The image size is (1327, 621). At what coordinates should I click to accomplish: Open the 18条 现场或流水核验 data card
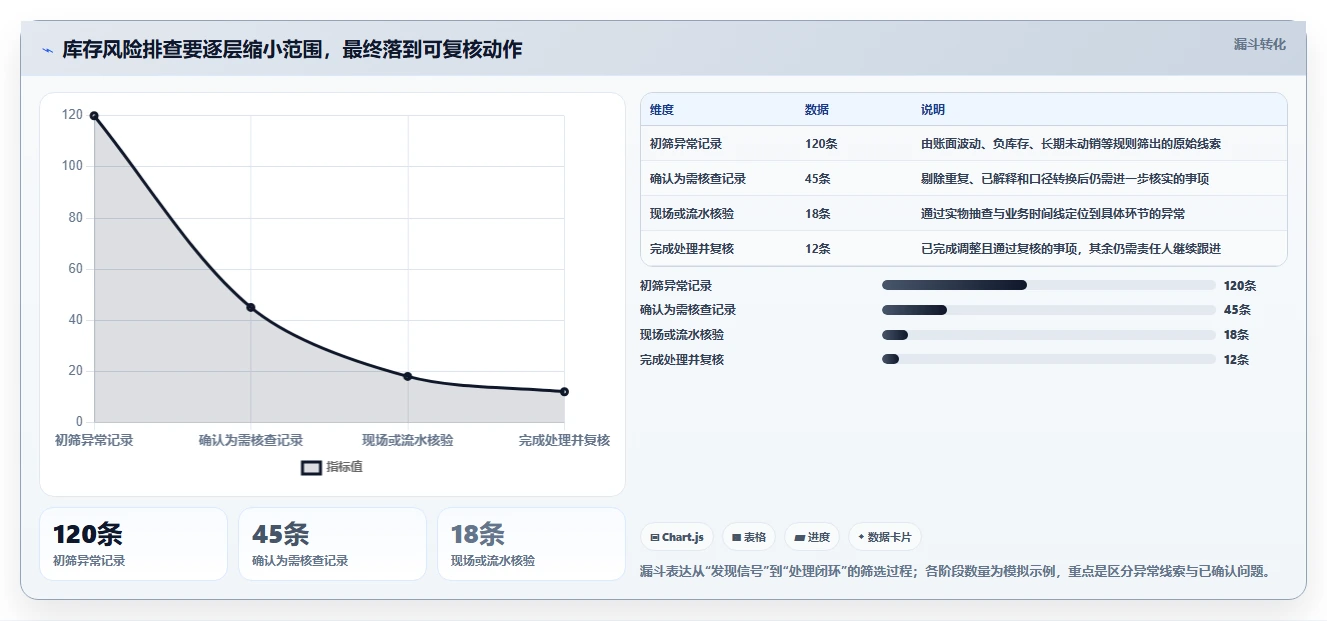[x=531, y=544]
